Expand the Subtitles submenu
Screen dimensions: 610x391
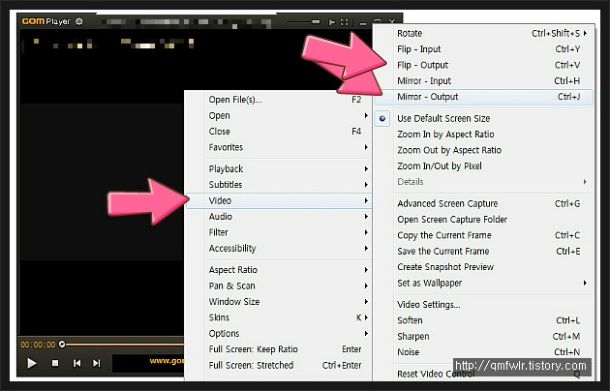pos(279,185)
